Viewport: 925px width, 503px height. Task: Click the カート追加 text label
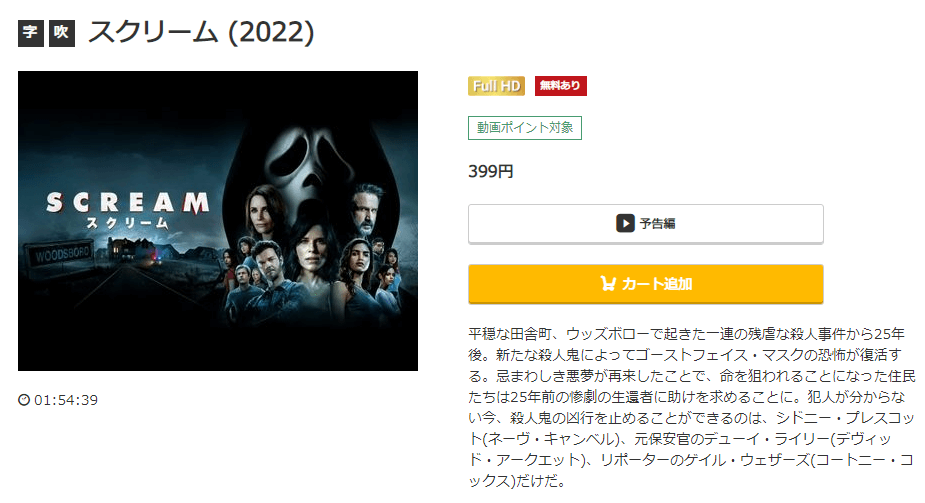(x=657, y=284)
